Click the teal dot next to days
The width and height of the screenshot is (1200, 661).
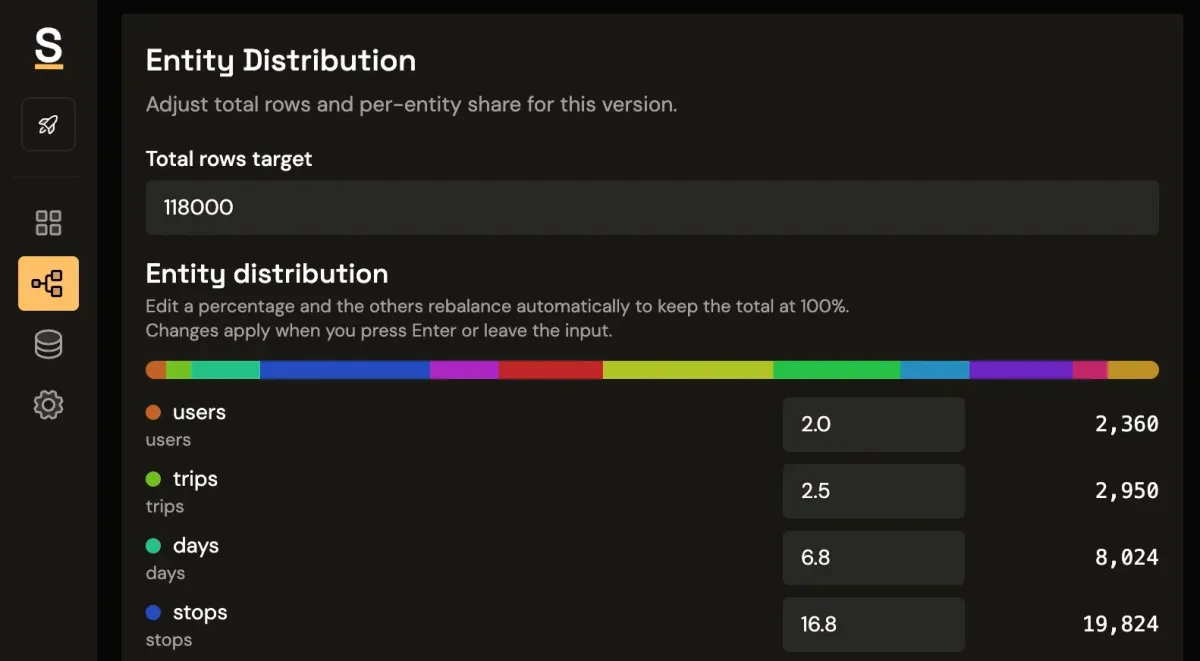[154, 545]
